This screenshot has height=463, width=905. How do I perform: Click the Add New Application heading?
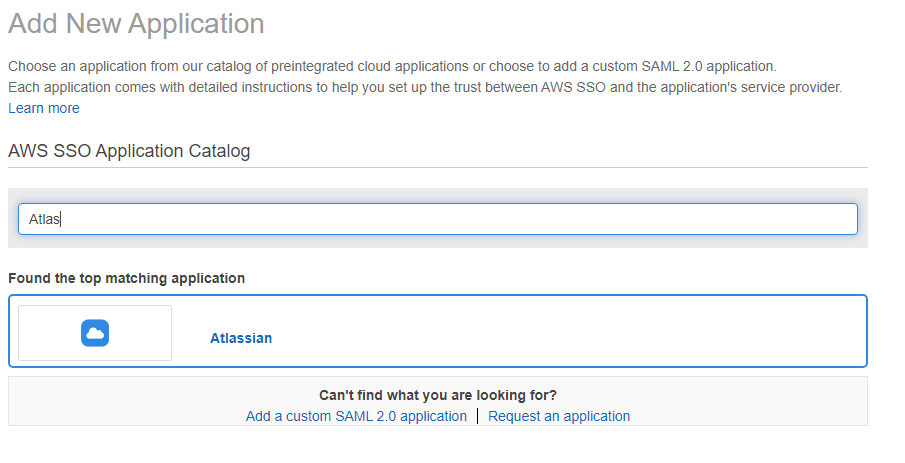(x=136, y=24)
